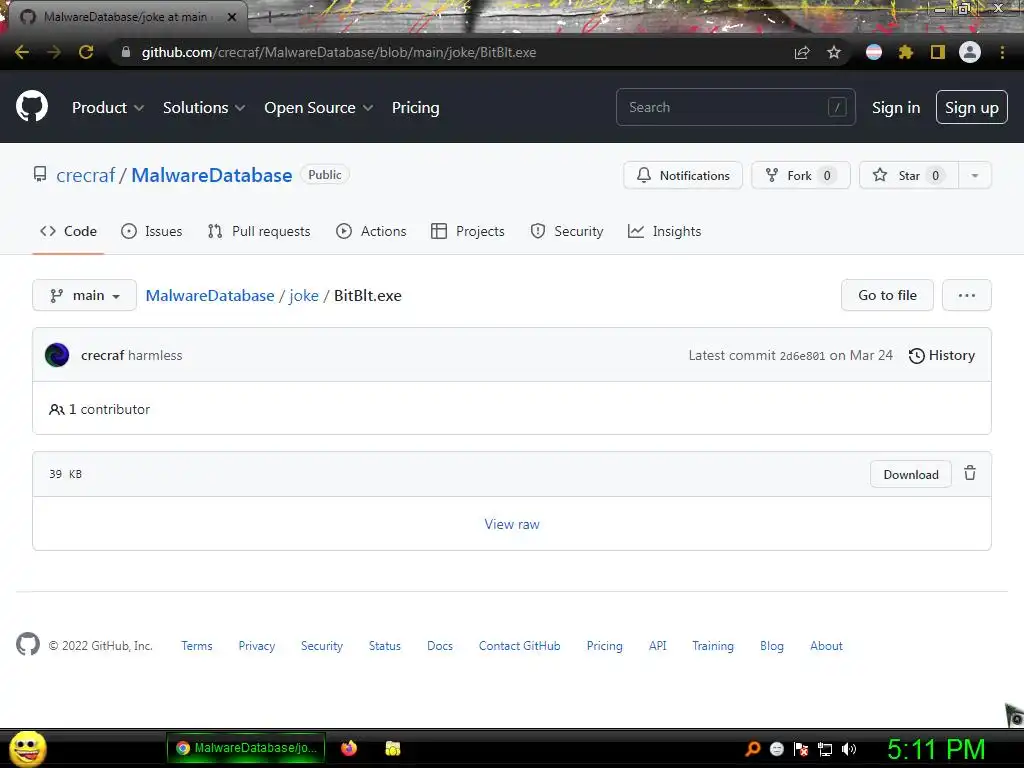1024x768 pixels.
Task: Expand the Open Source menu
Action: [319, 108]
